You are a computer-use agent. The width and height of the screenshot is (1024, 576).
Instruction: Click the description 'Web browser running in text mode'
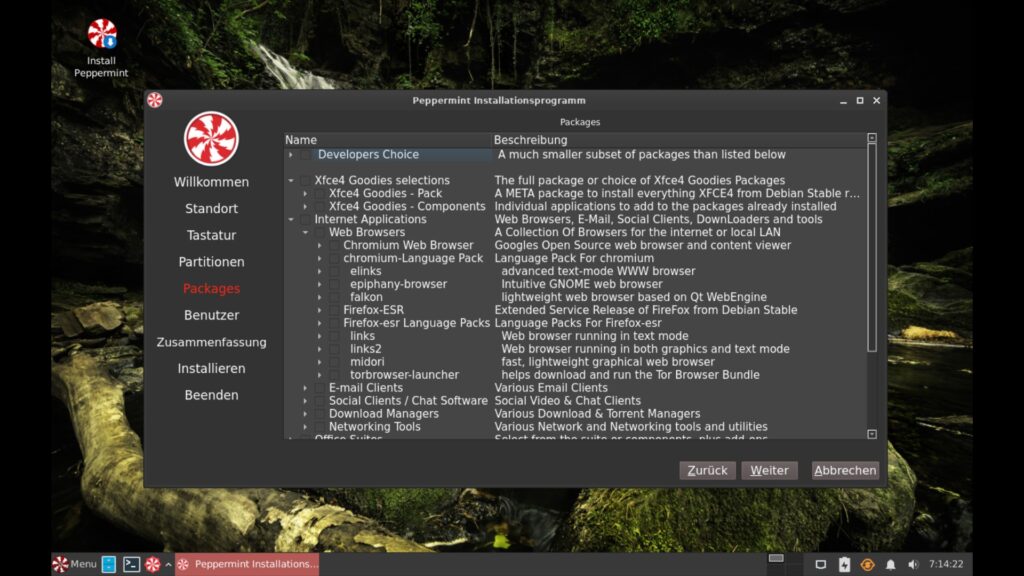[x=594, y=336]
